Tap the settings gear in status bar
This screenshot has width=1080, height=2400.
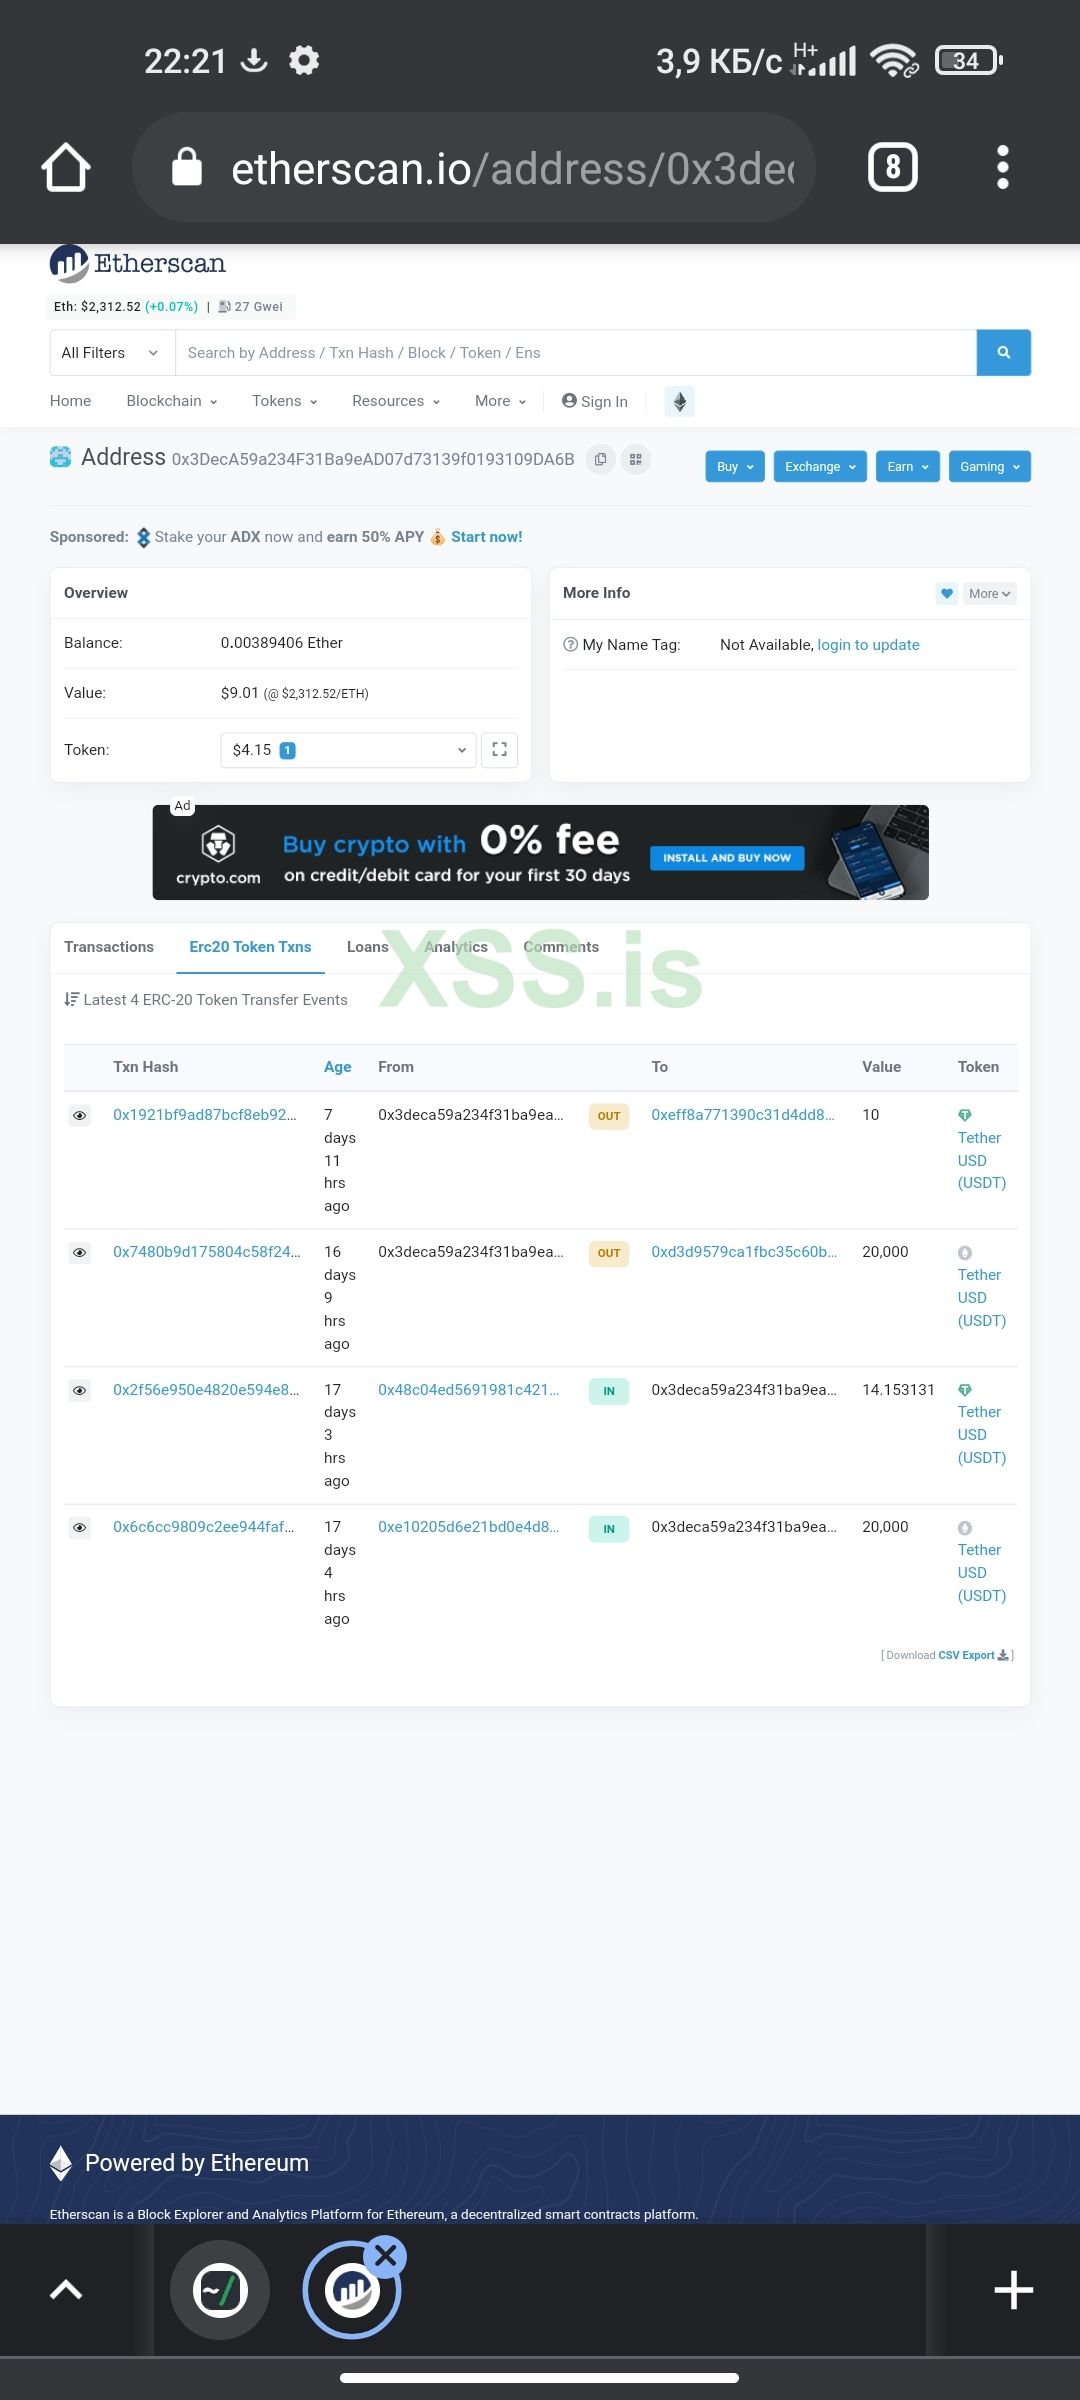tap(304, 60)
